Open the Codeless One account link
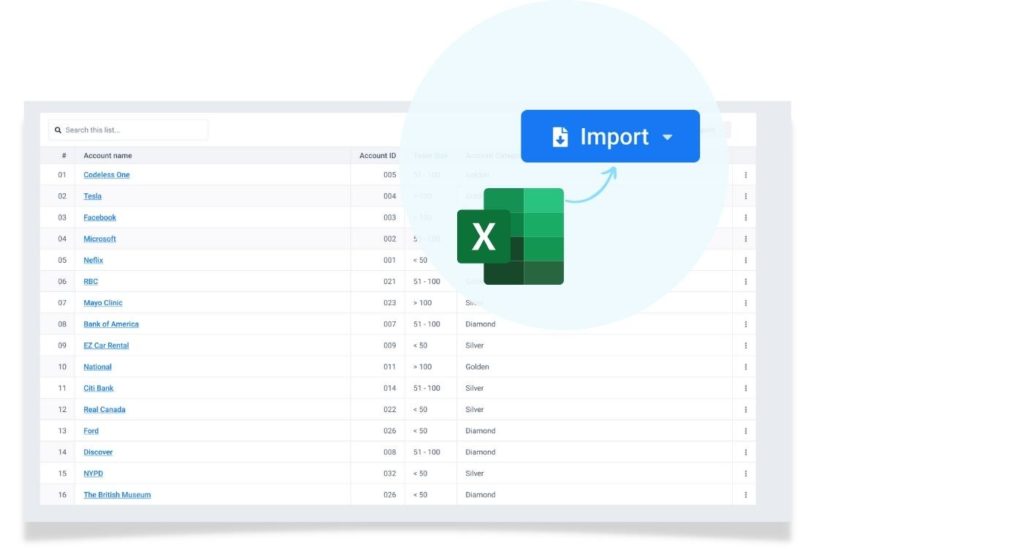The image size is (1024, 549). [x=106, y=175]
